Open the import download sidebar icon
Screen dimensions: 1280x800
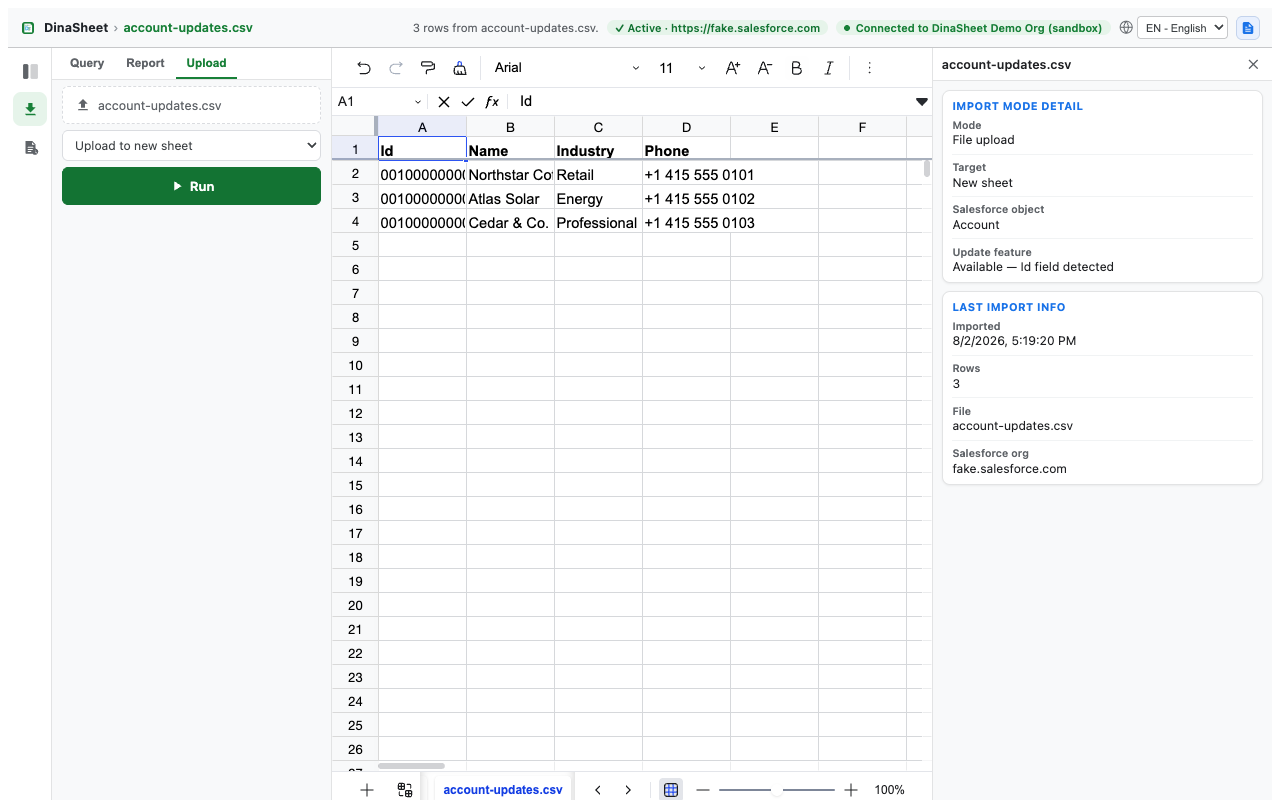pos(30,109)
